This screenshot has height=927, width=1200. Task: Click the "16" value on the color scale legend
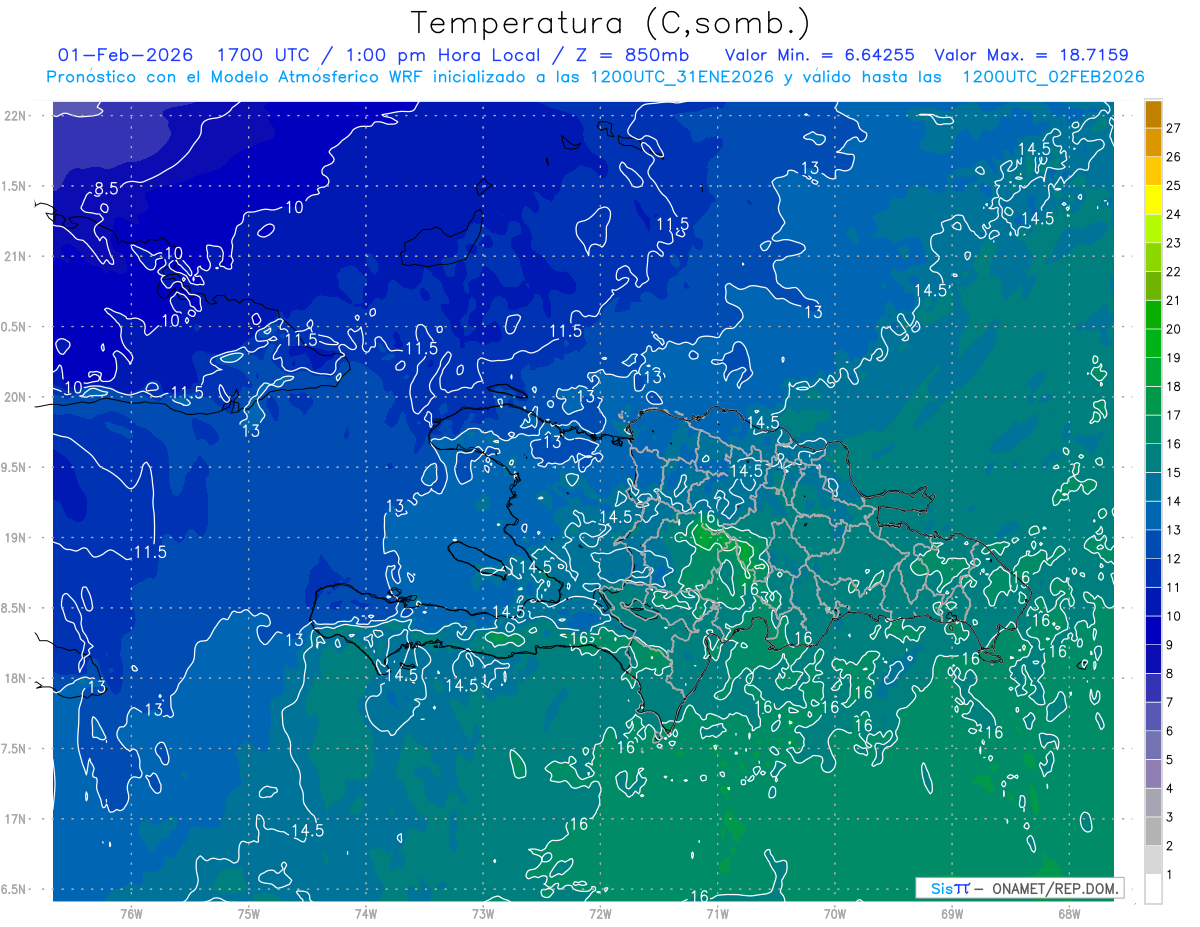pyautogui.click(x=1173, y=444)
